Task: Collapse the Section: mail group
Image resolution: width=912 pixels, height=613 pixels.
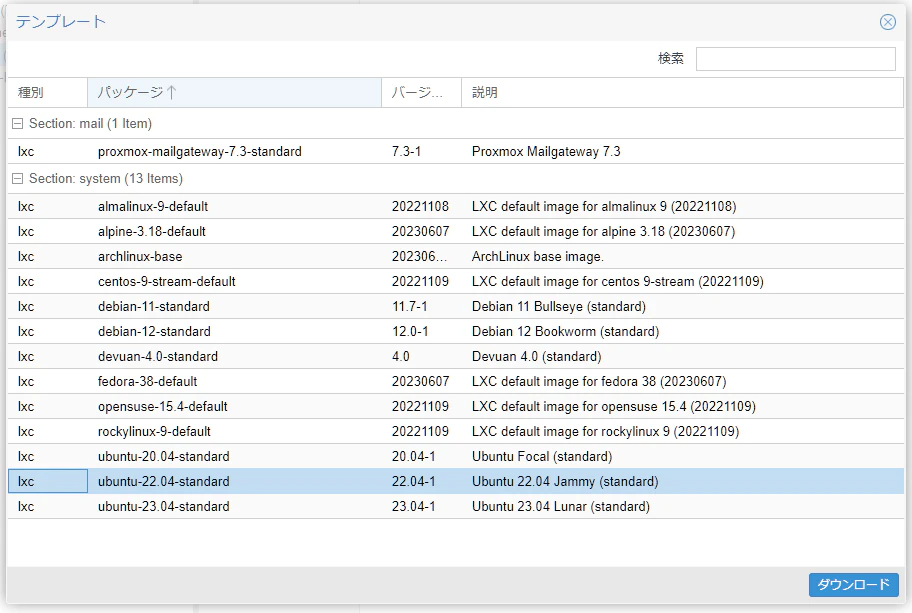Action: pyautogui.click(x=17, y=123)
